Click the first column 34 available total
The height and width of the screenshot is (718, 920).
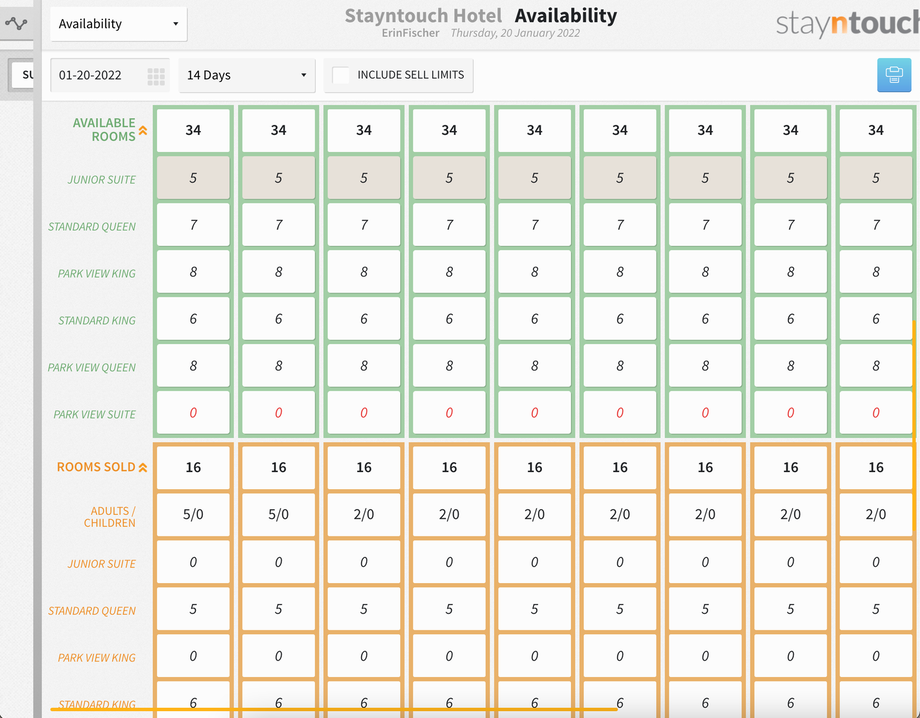click(193, 130)
